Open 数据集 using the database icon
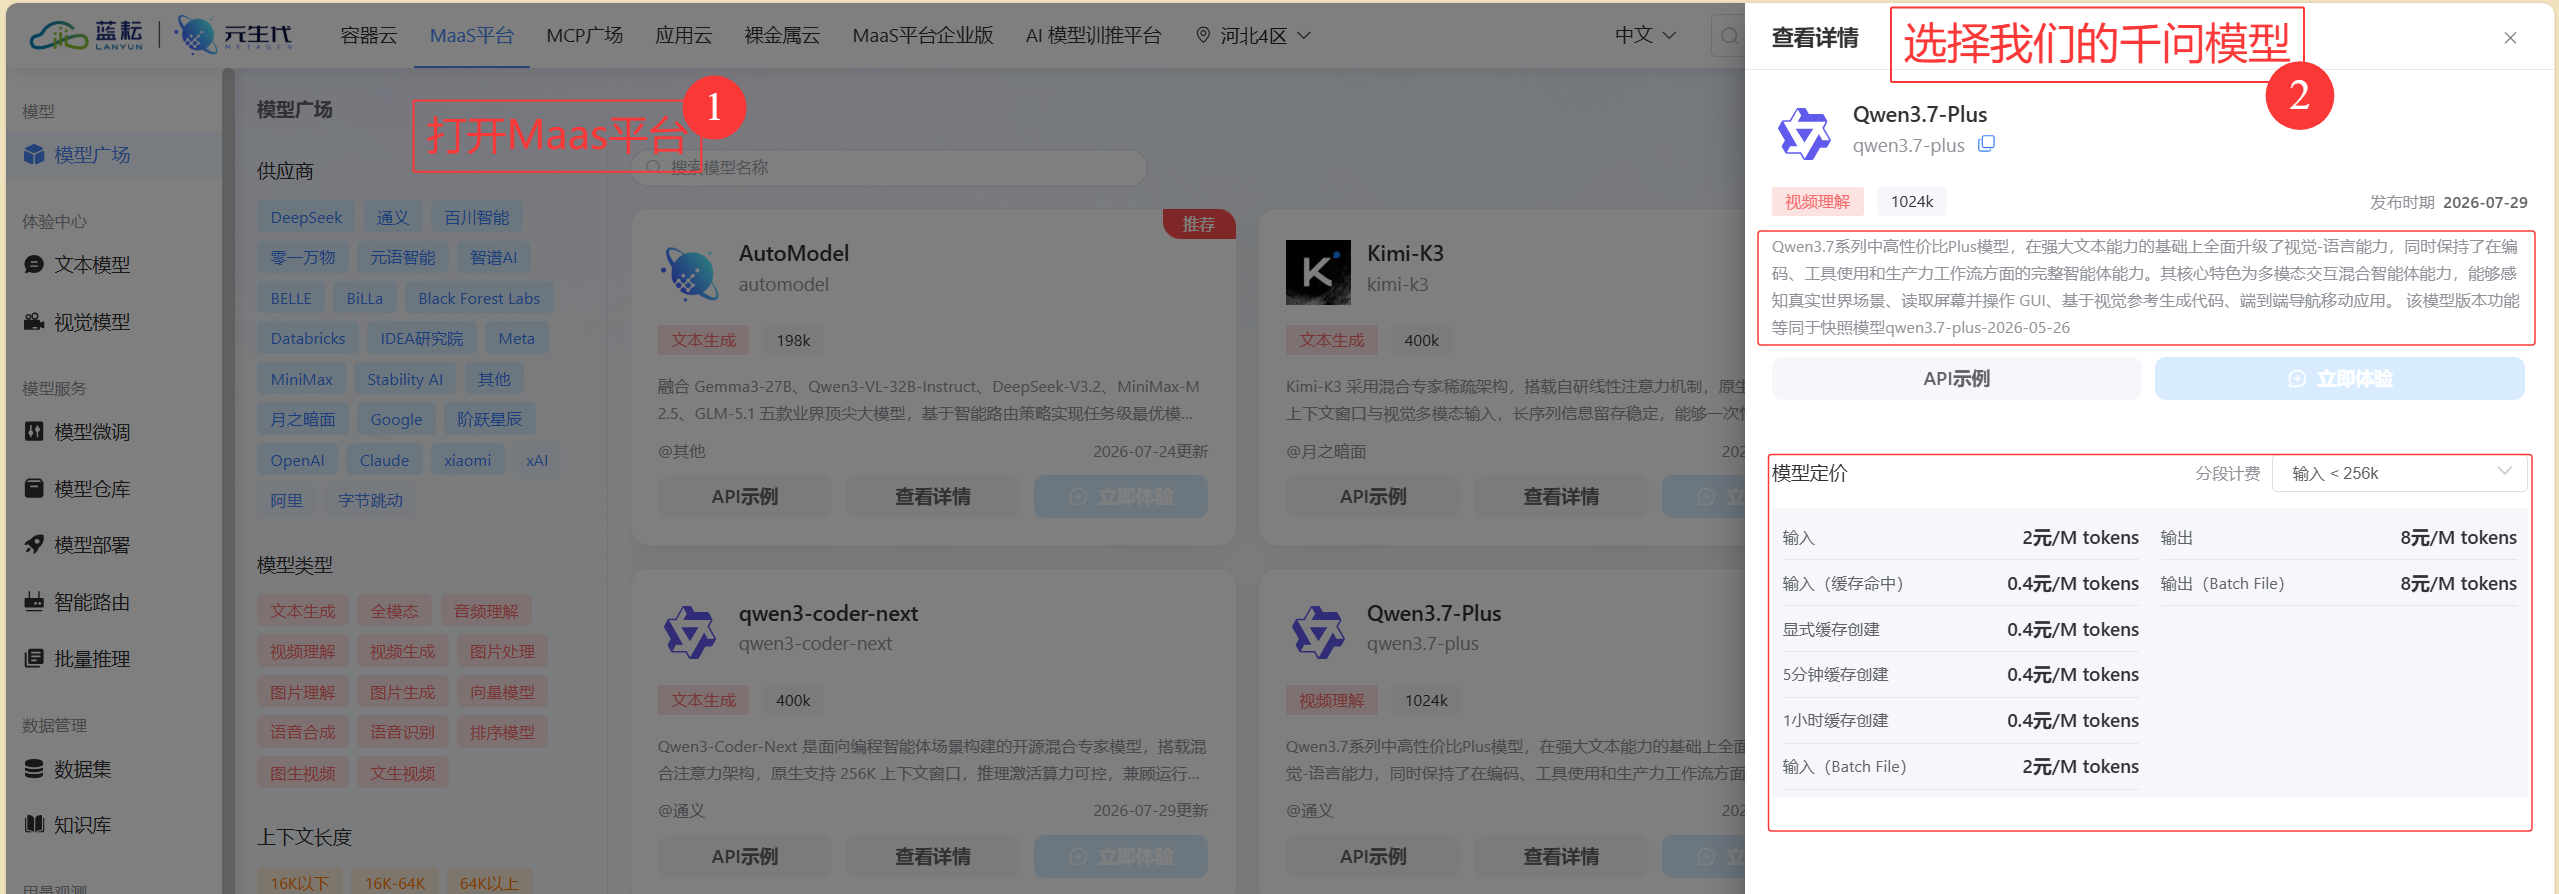2559x894 pixels. tap(34, 768)
